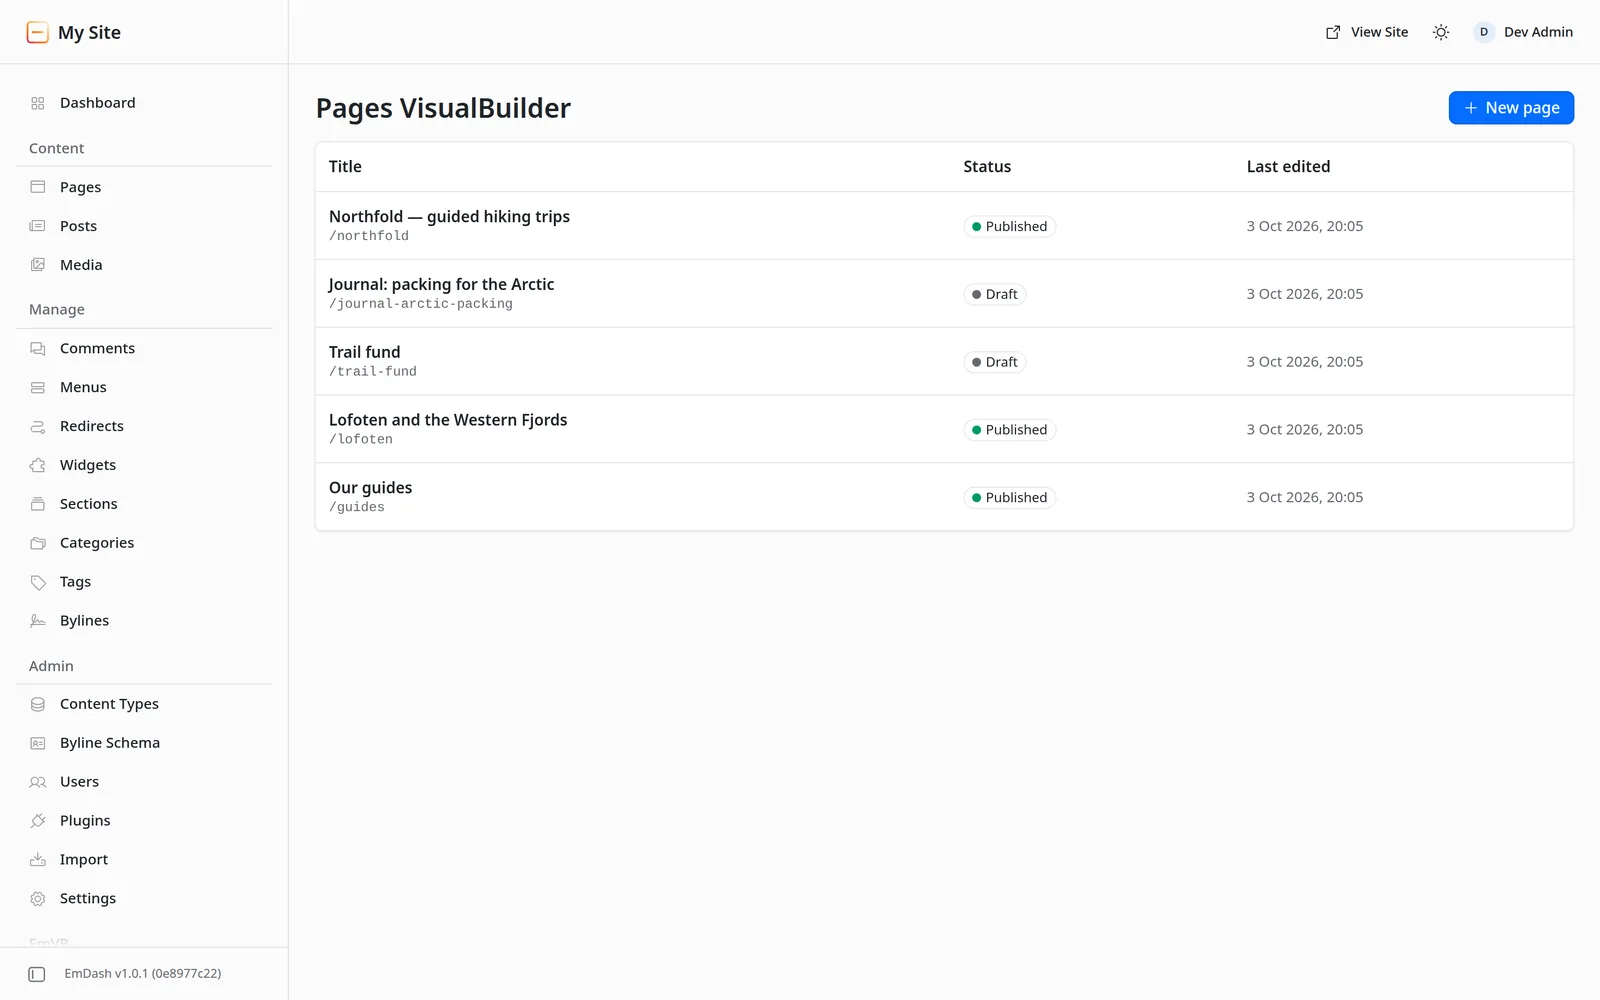Select Comments in the Manage section
Image resolution: width=1600 pixels, height=1000 pixels.
[x=144, y=348]
